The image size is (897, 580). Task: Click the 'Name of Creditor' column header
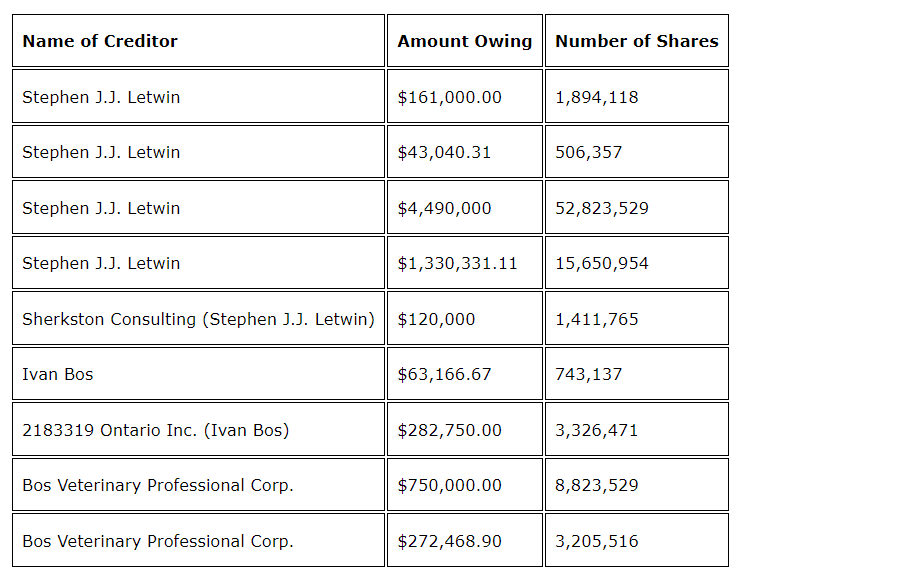click(x=100, y=41)
